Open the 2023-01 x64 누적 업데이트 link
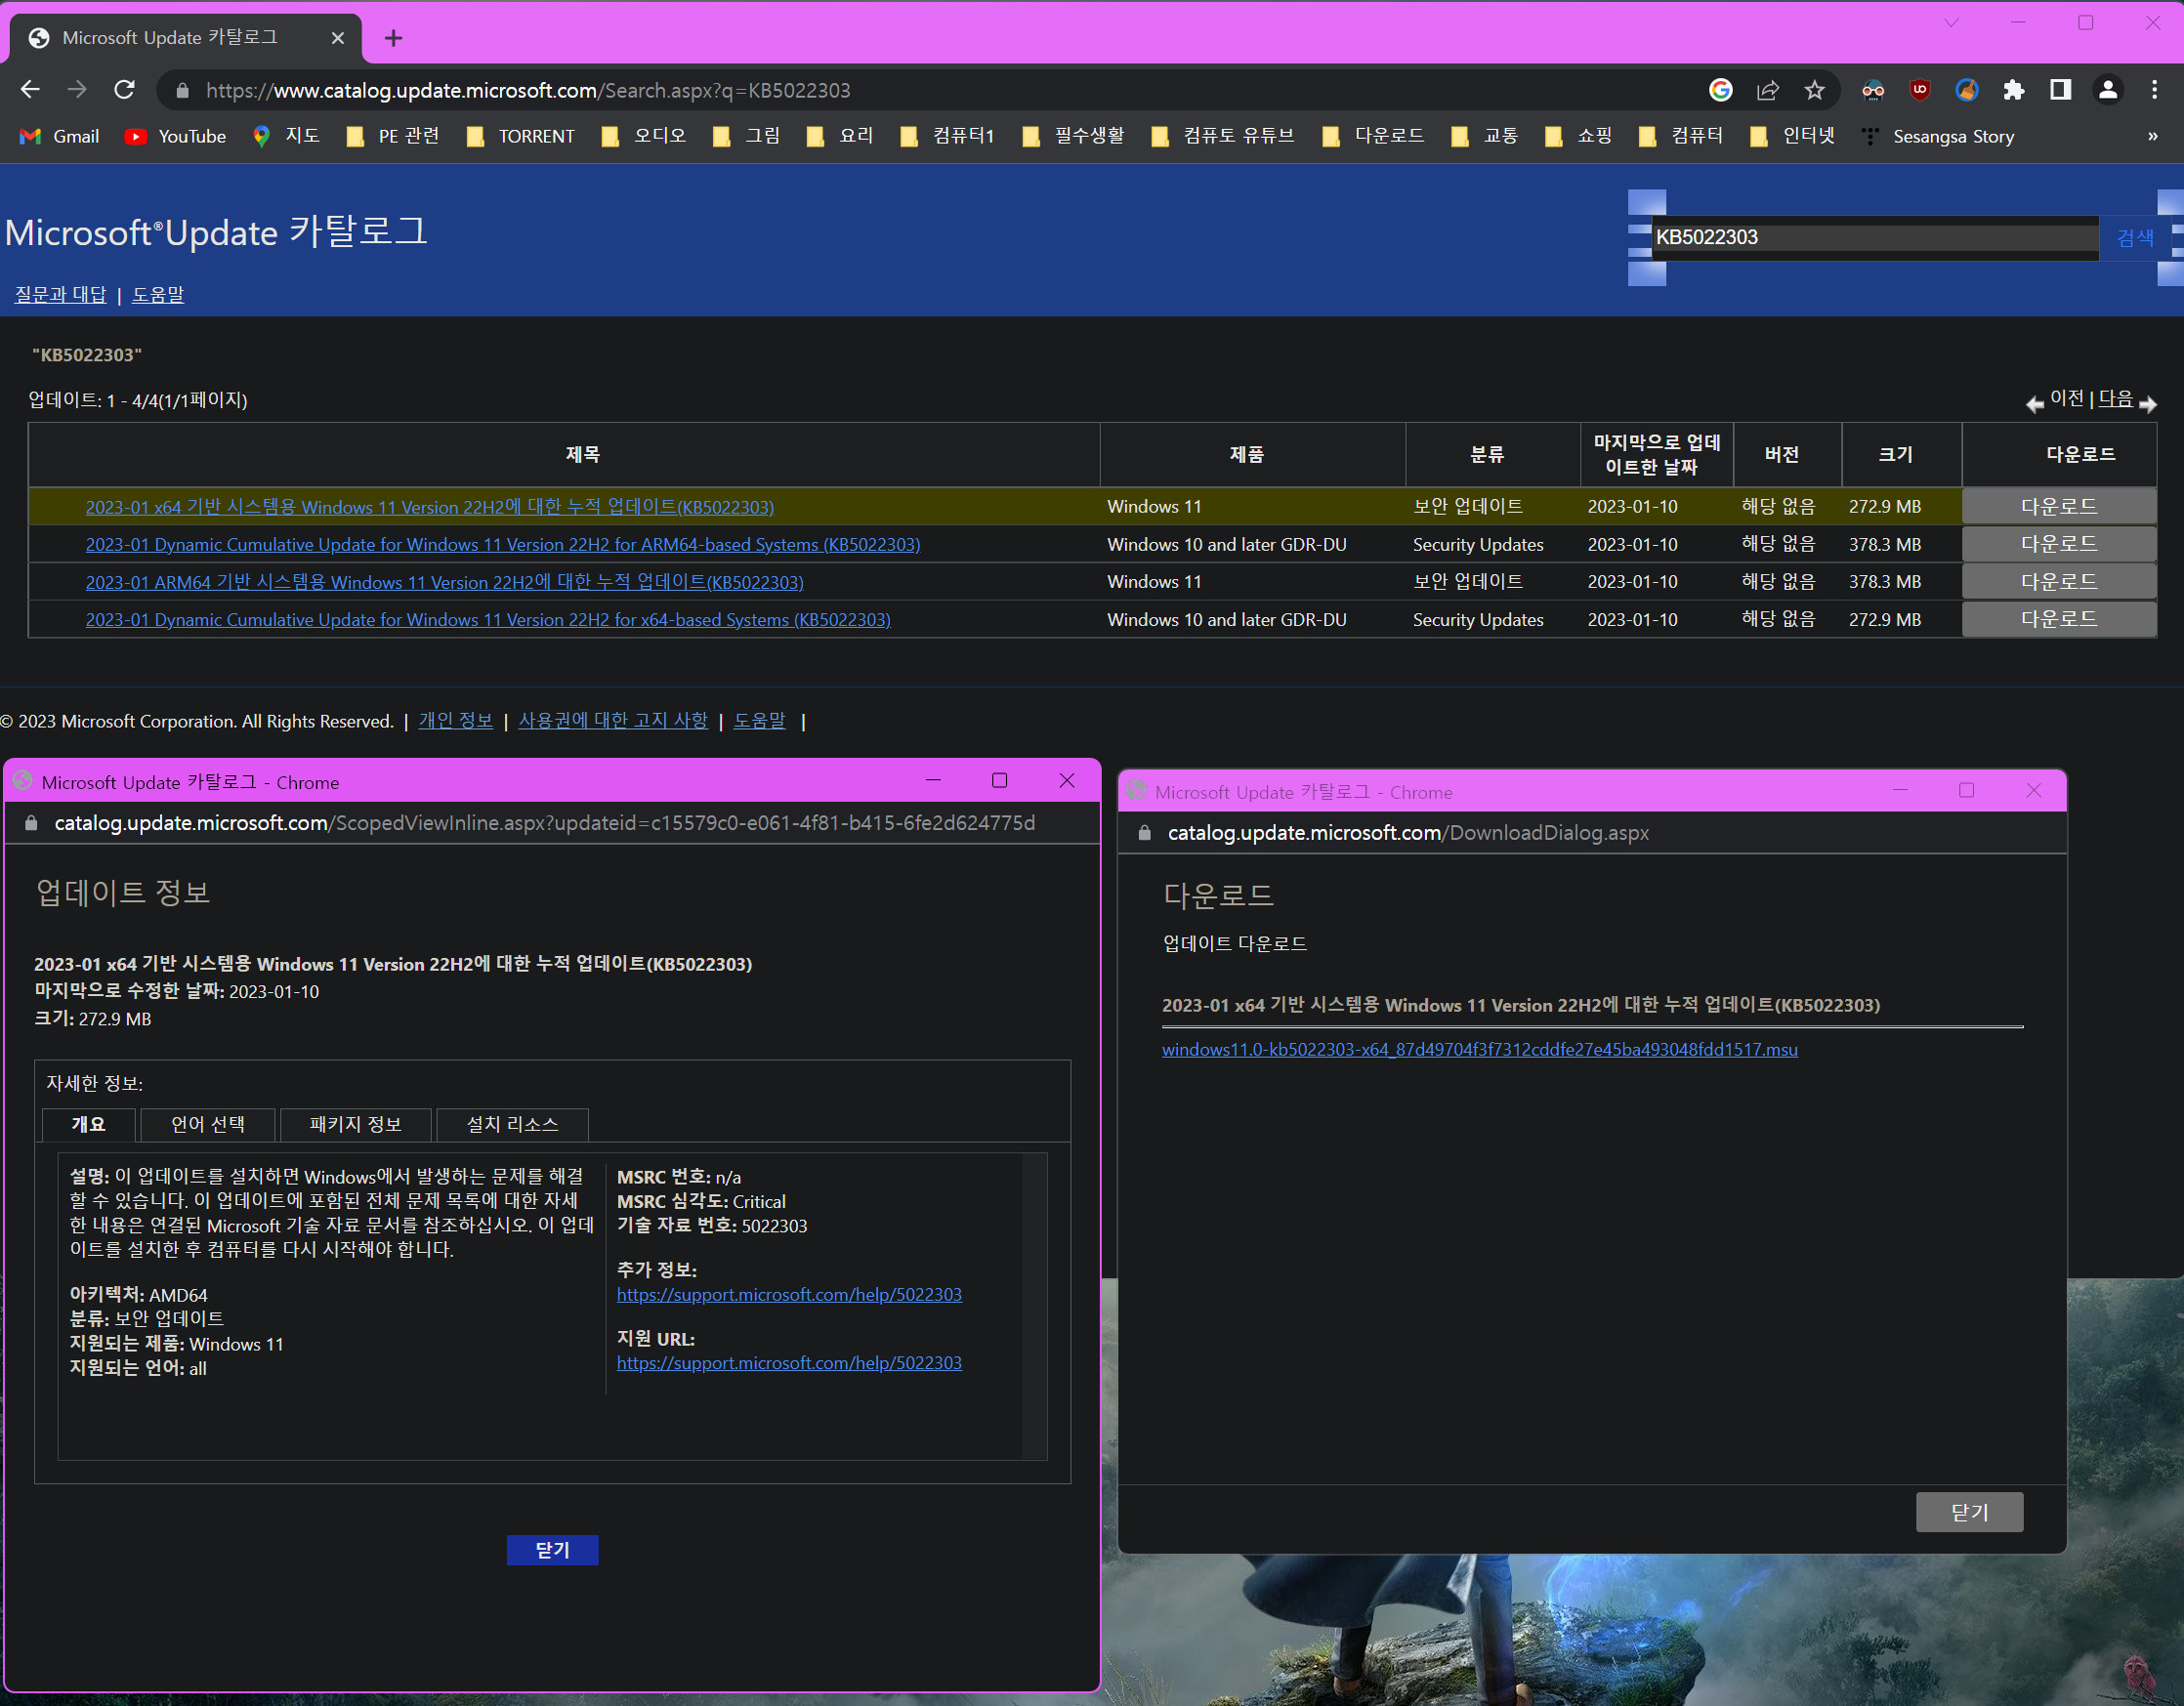Screen dimensions: 2184x1706 tap(430, 507)
